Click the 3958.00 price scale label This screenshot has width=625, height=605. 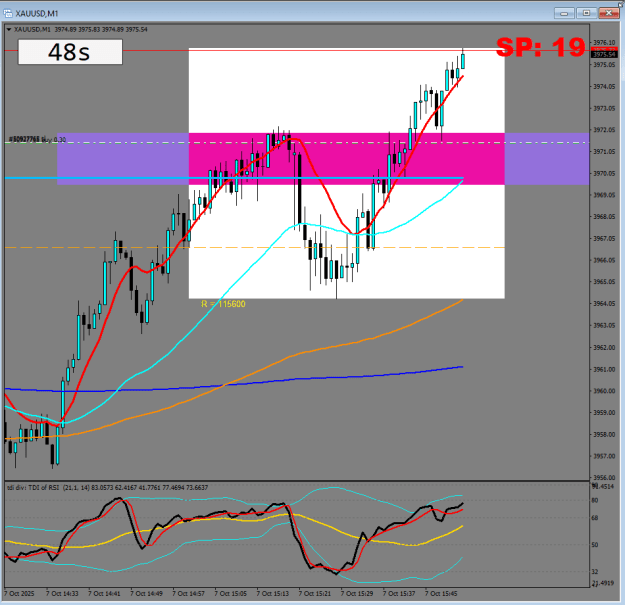(x=604, y=434)
